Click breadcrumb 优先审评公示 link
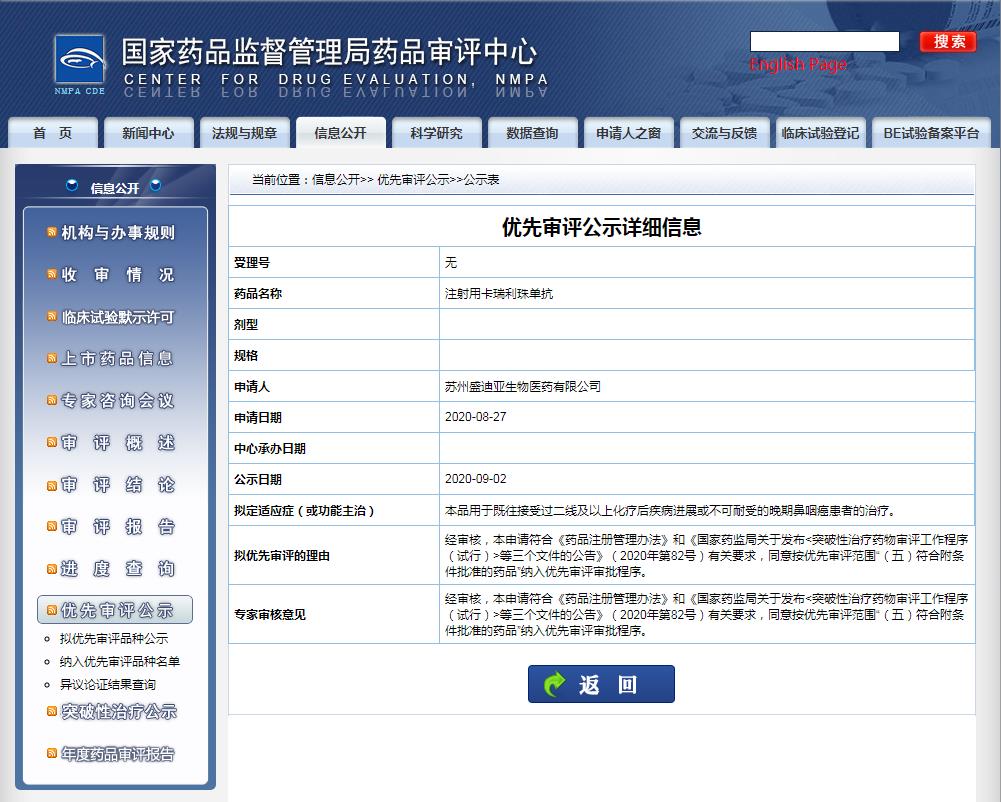 (x=413, y=180)
